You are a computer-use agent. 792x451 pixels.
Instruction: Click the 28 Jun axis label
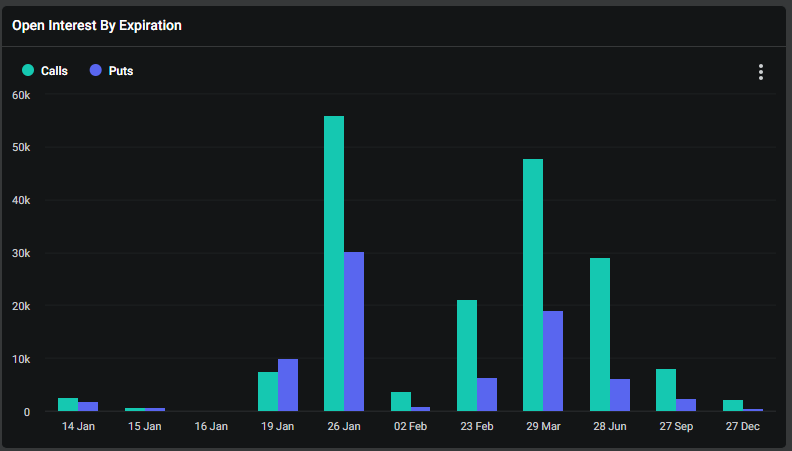pos(610,426)
